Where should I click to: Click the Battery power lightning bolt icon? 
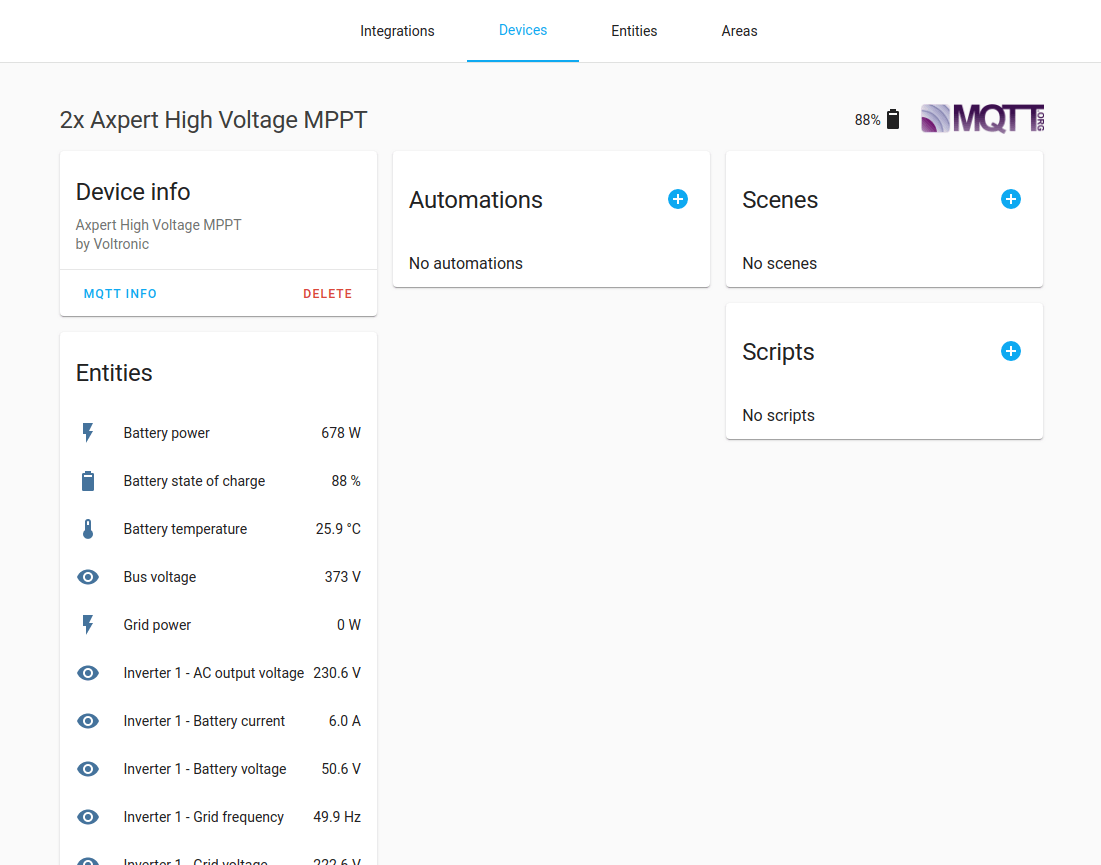tap(88, 432)
